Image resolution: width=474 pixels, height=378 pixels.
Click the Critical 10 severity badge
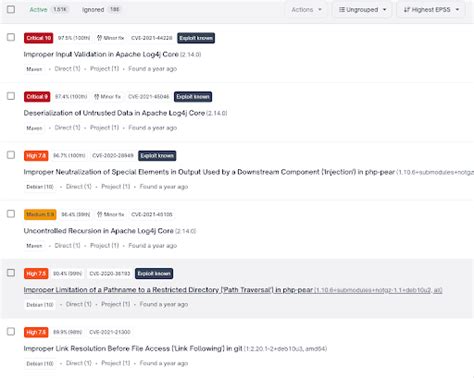[39, 38]
